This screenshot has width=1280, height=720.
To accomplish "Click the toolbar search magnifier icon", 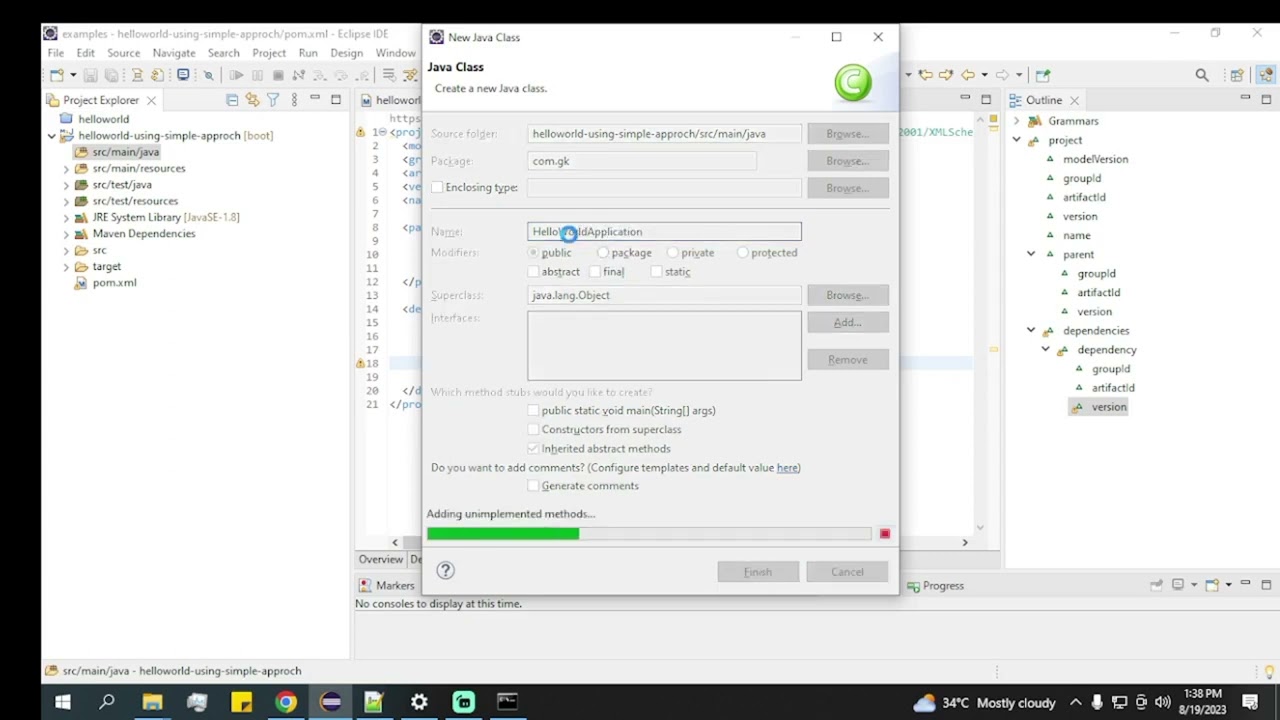I will [x=1202, y=75].
